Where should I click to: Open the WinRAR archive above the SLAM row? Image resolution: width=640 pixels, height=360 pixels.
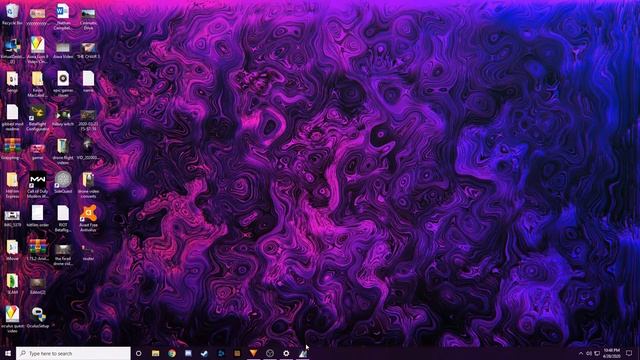(38, 250)
